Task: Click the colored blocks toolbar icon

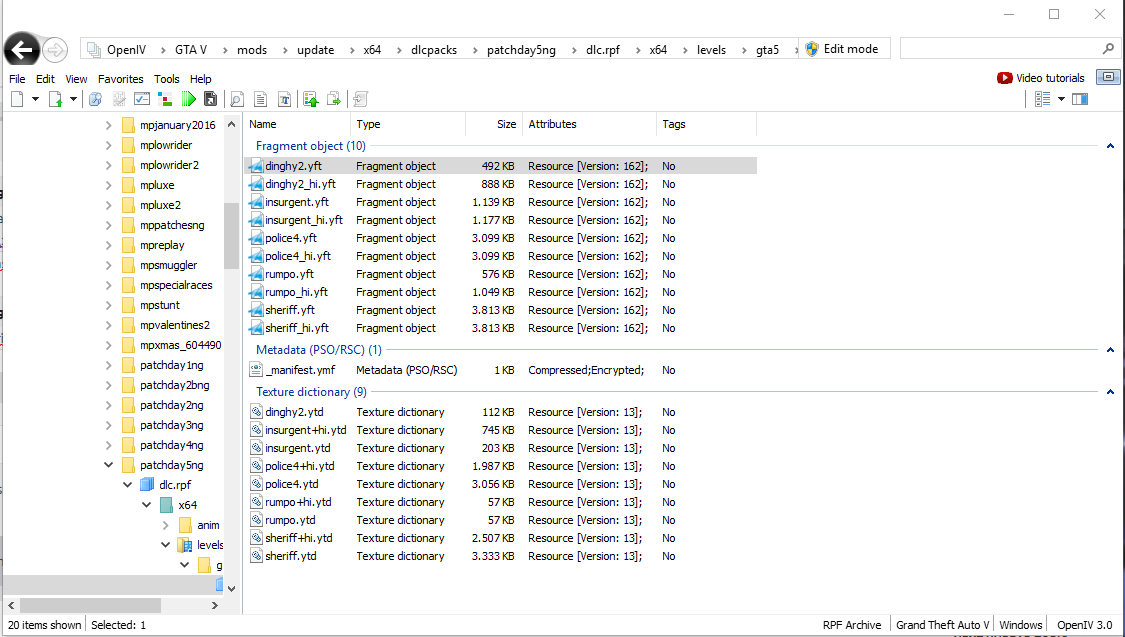Action: click(165, 99)
